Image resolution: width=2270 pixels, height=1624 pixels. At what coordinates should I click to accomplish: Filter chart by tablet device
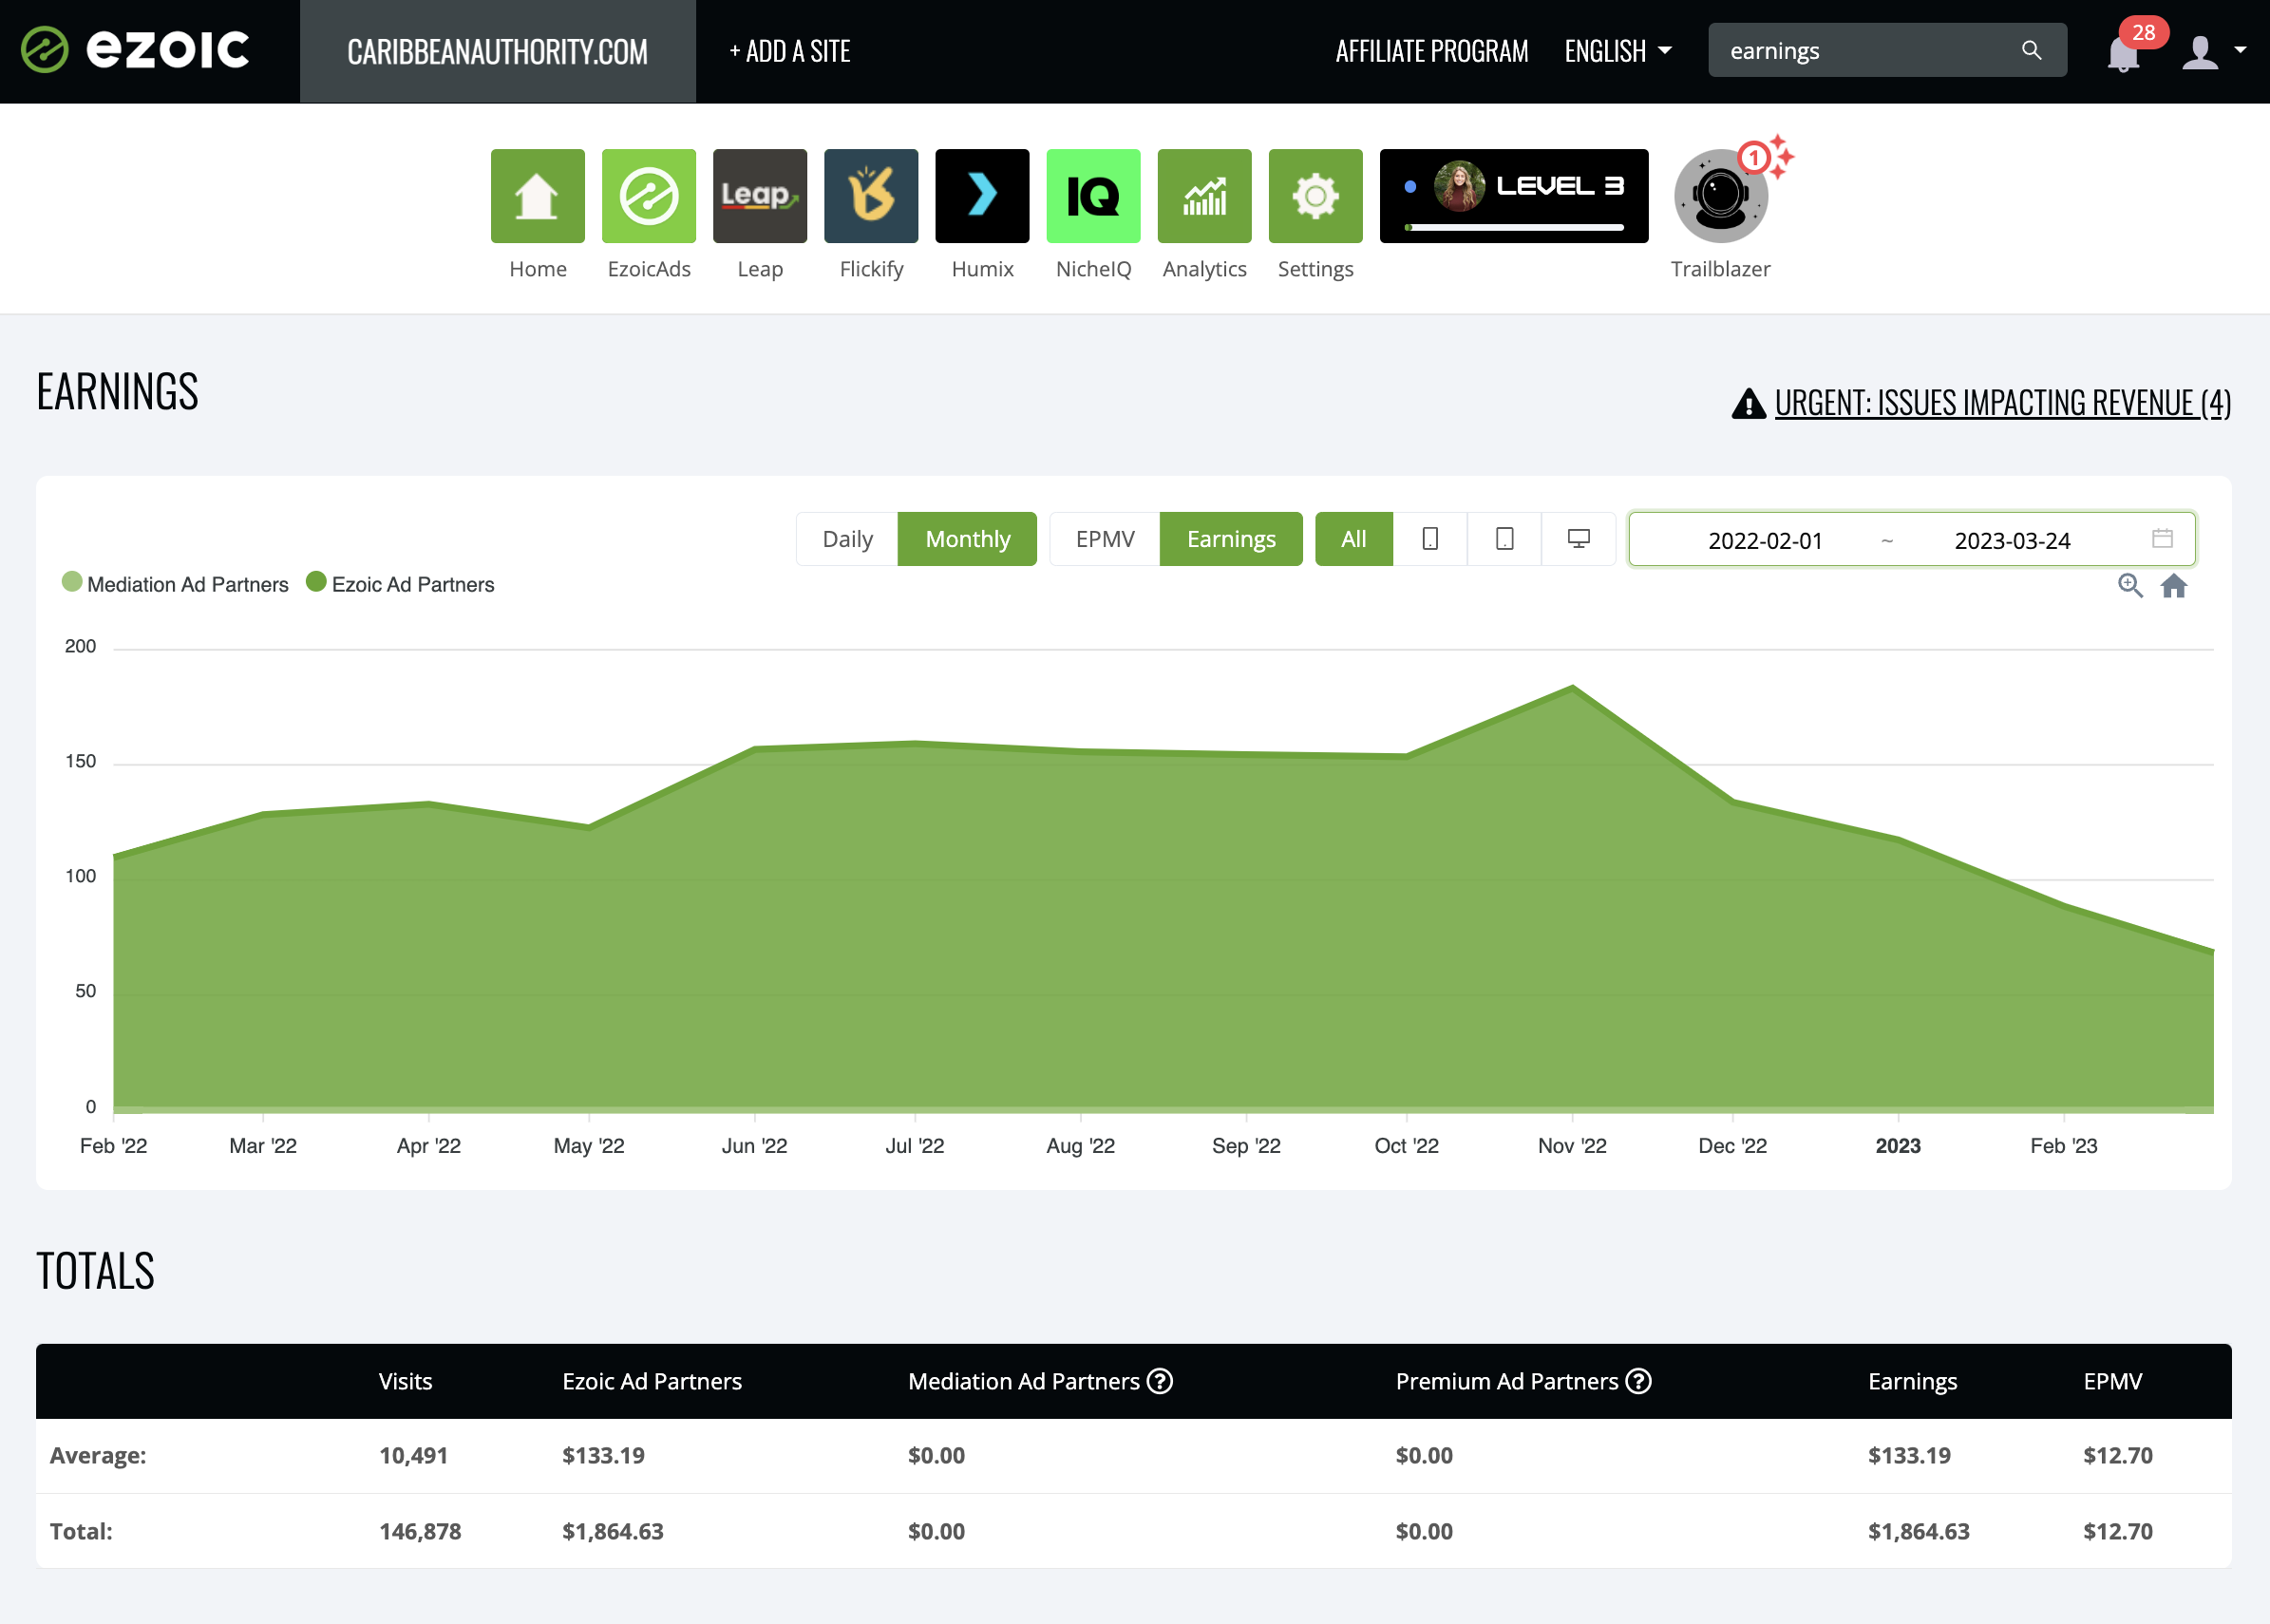pos(1504,539)
